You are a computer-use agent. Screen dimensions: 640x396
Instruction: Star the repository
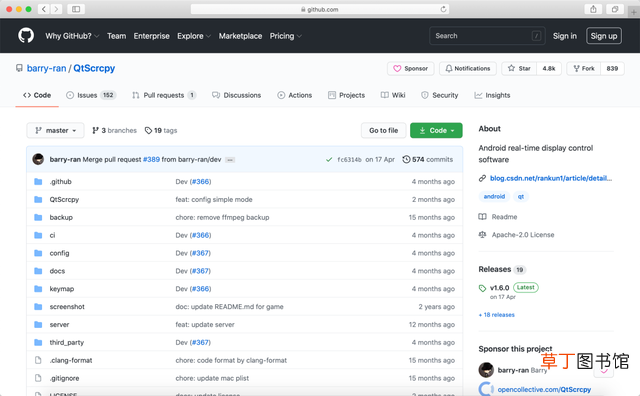coord(519,68)
